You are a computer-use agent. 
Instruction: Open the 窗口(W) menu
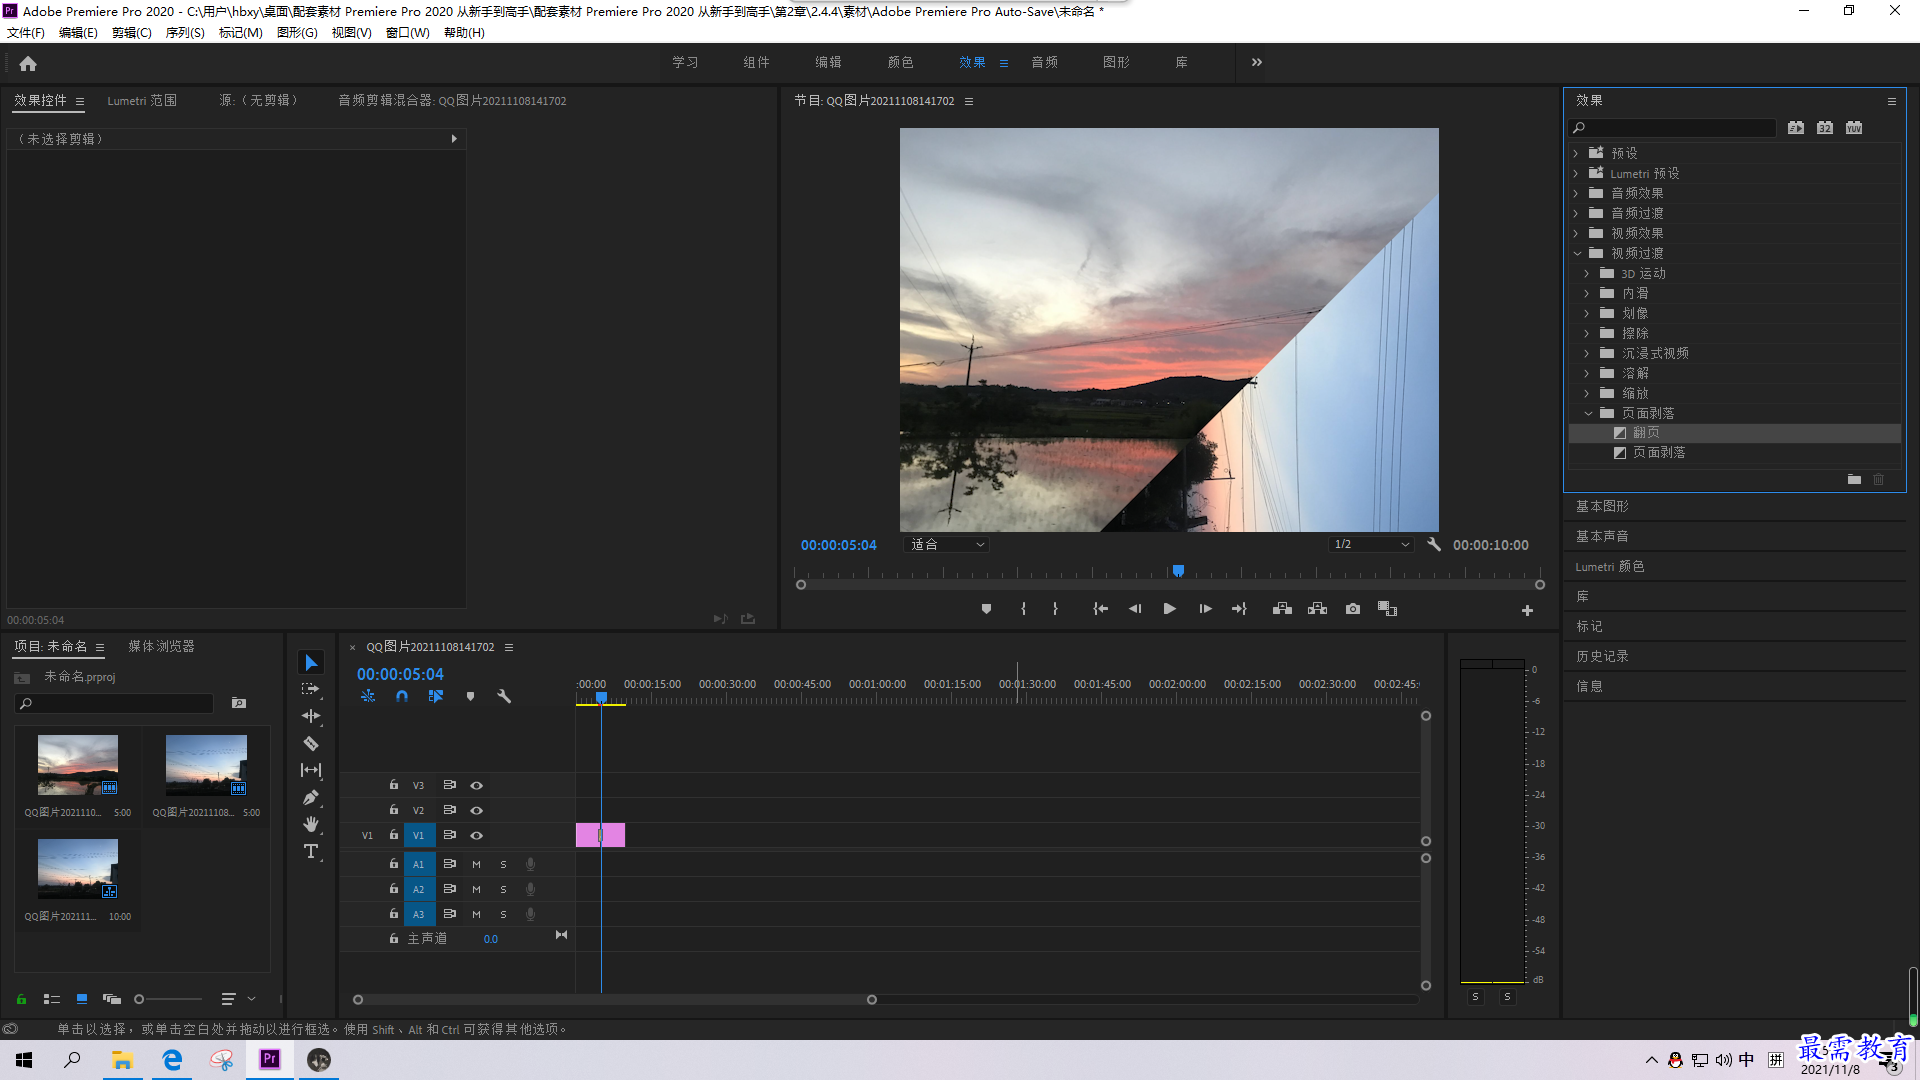click(x=407, y=33)
